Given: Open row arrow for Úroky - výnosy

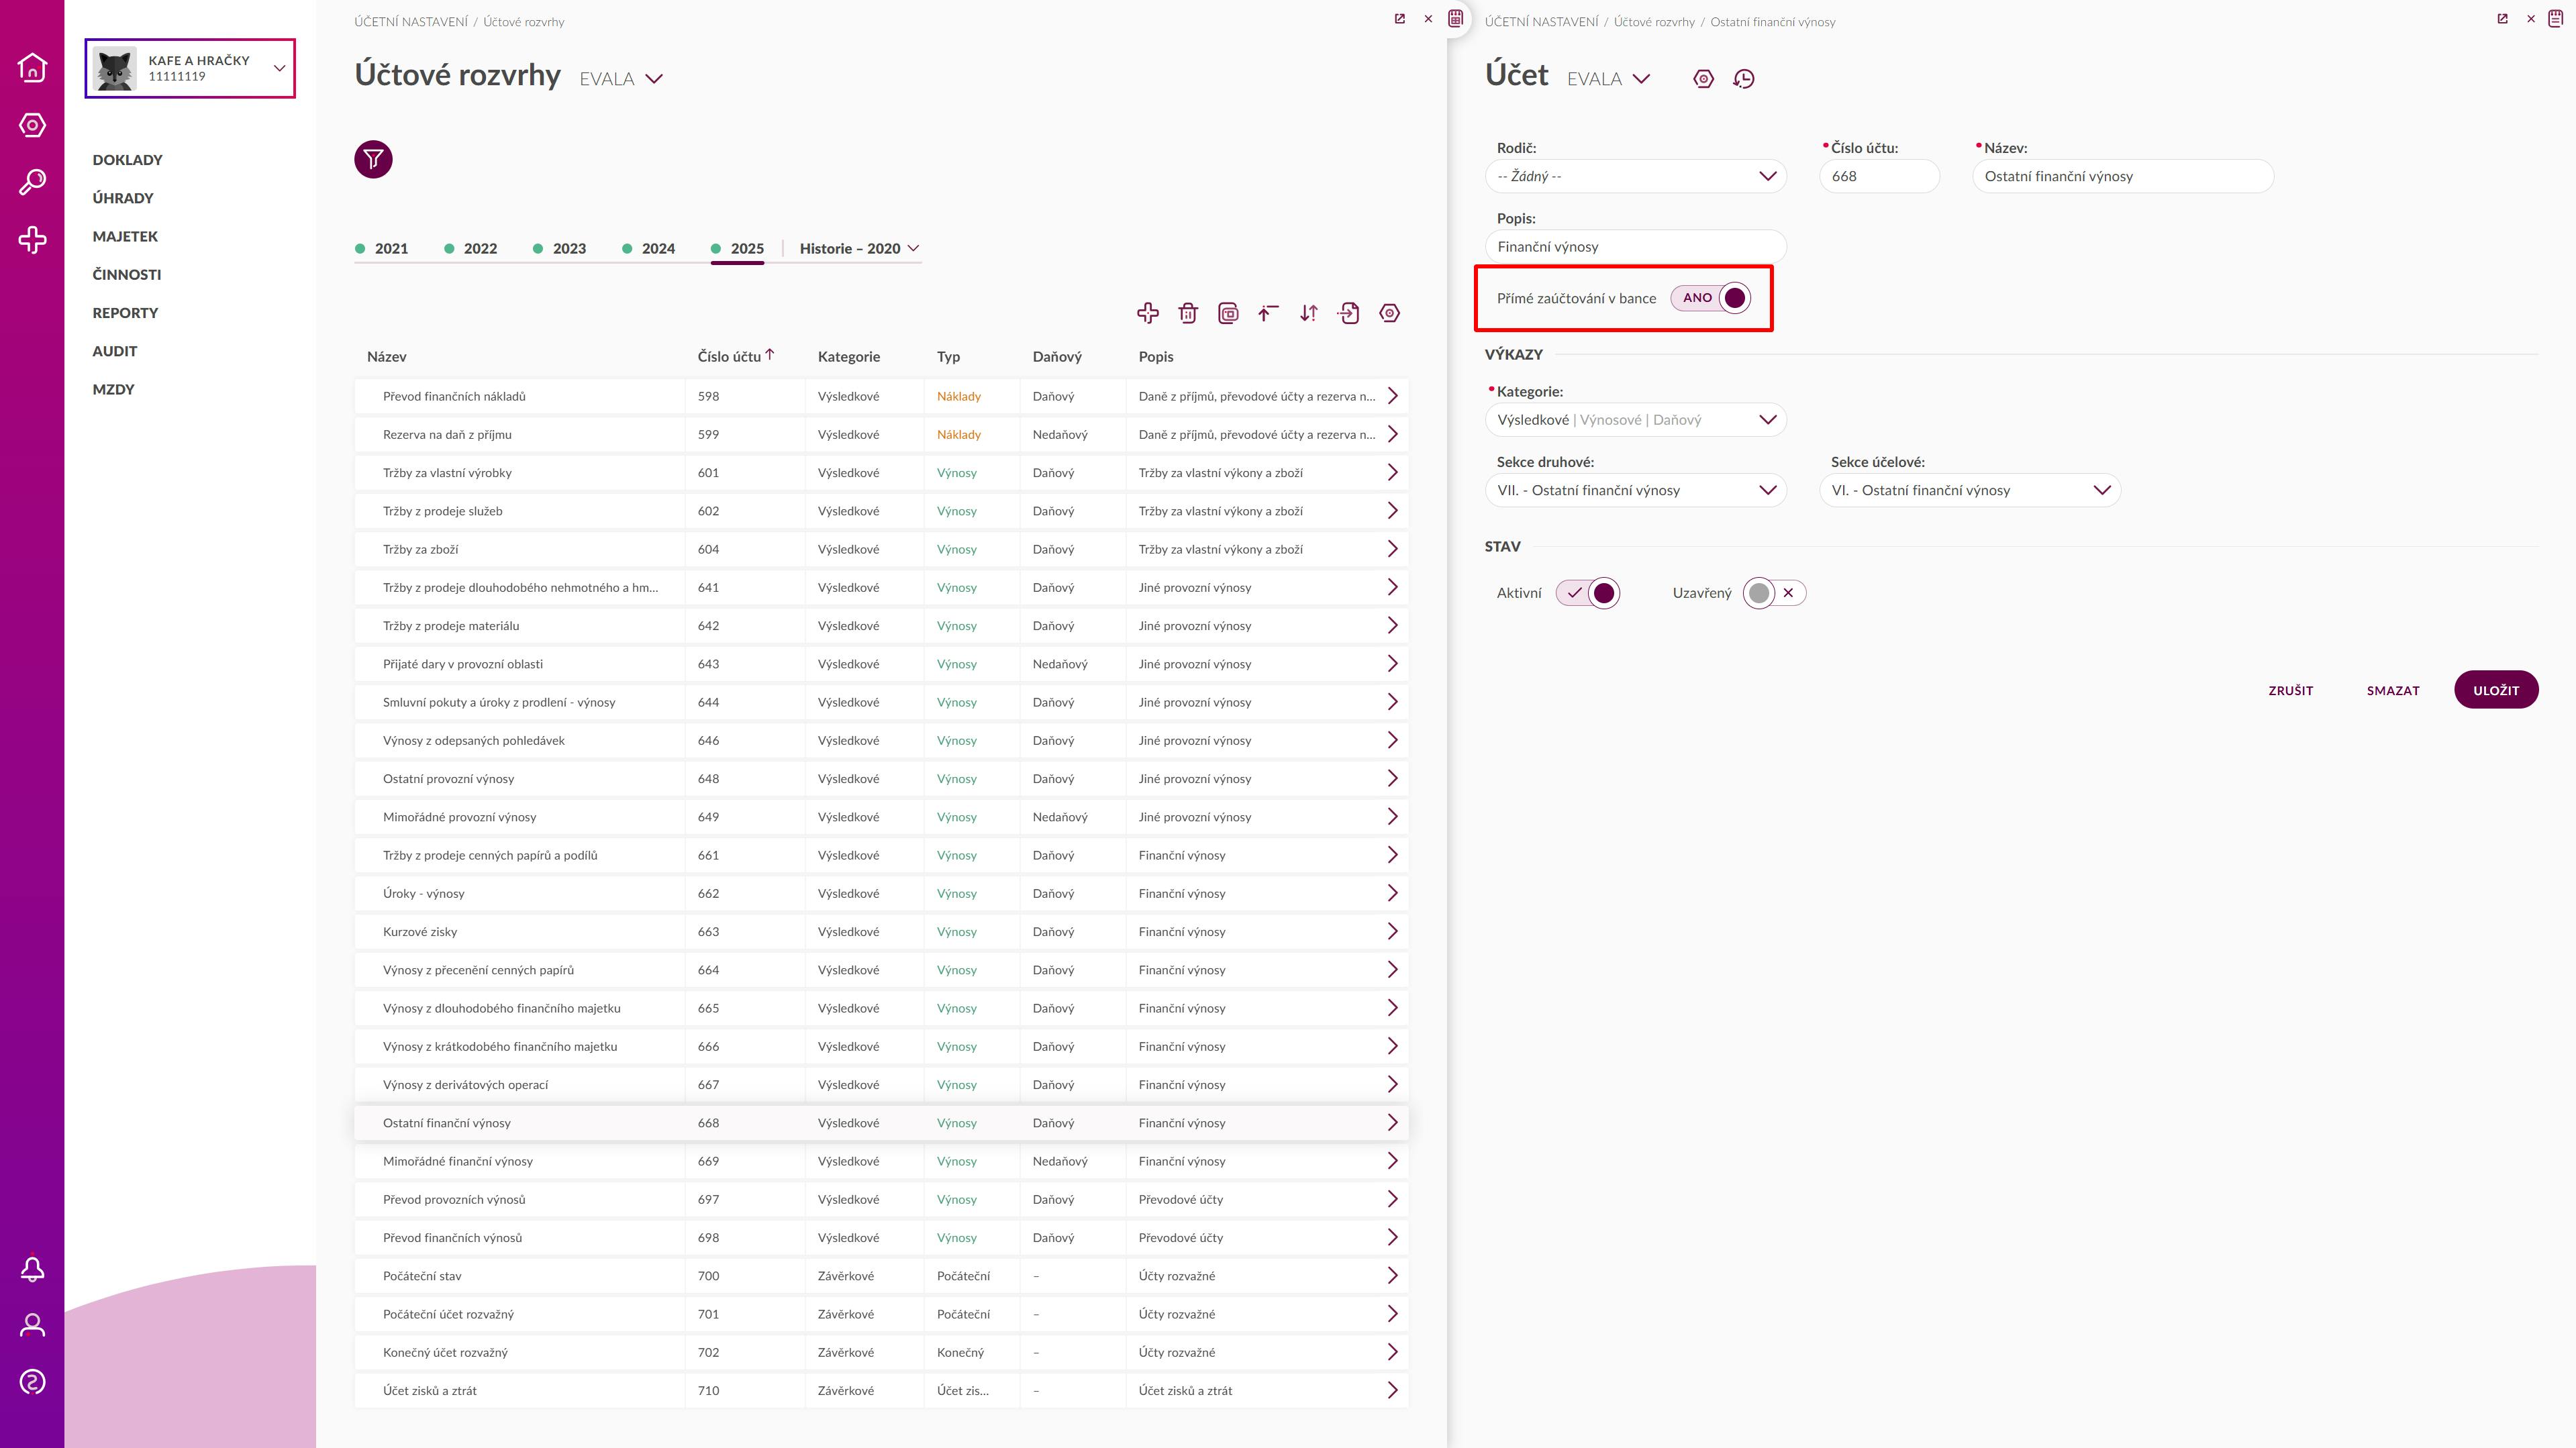Looking at the screenshot, I should 1392,893.
